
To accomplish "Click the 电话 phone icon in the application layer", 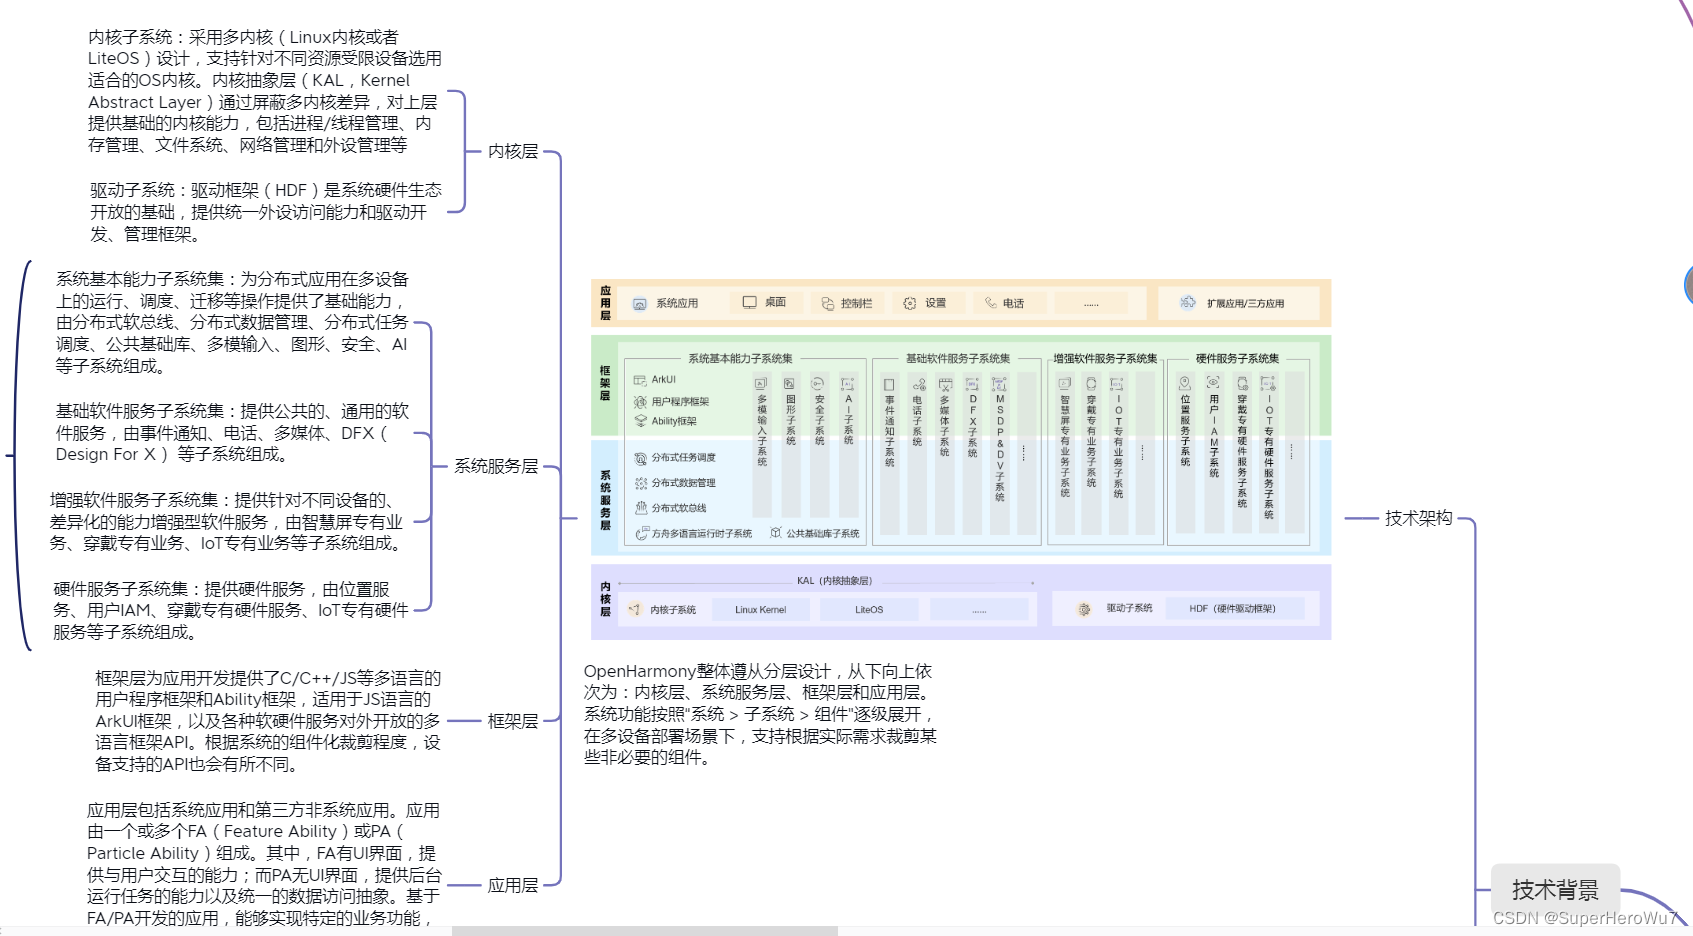I will pos(991,303).
